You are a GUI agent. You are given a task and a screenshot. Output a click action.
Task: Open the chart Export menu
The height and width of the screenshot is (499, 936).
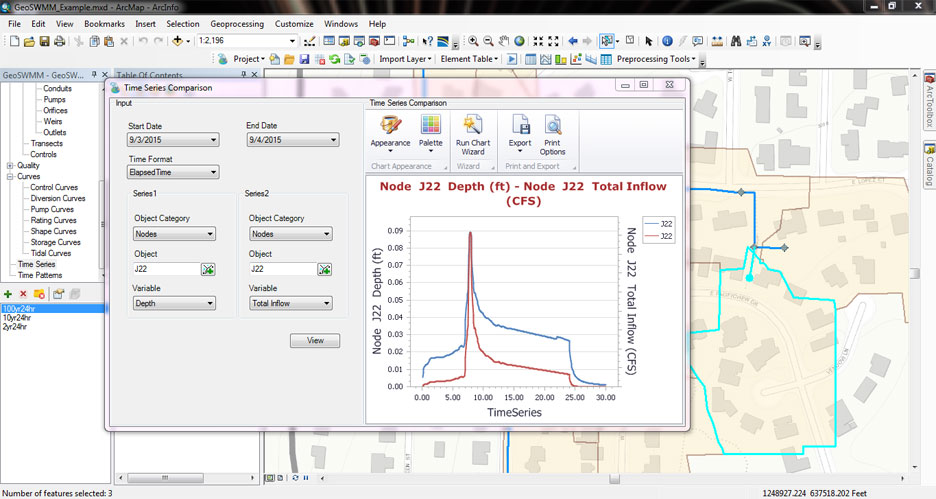click(520, 126)
